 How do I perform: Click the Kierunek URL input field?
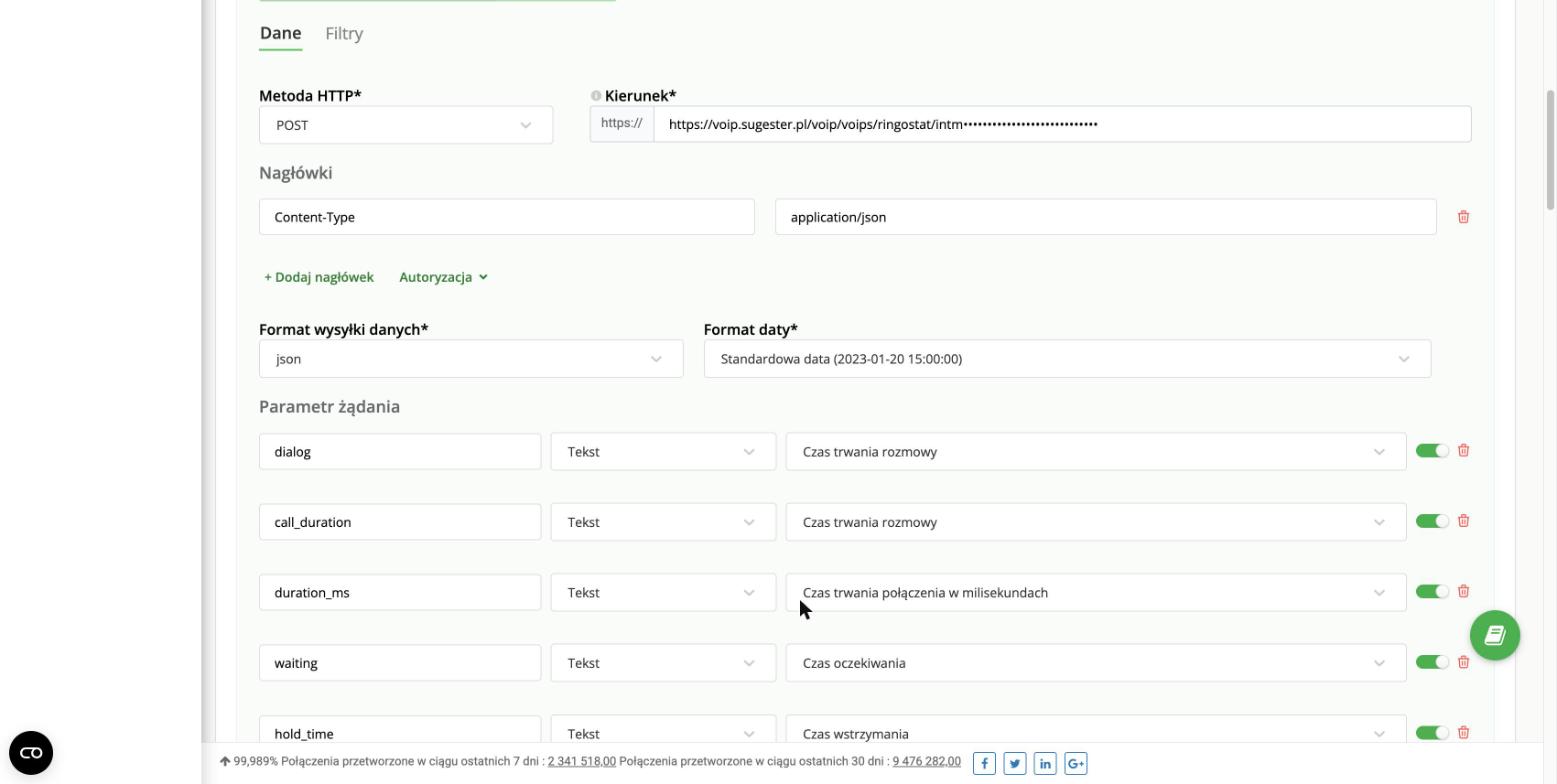click(x=1062, y=124)
